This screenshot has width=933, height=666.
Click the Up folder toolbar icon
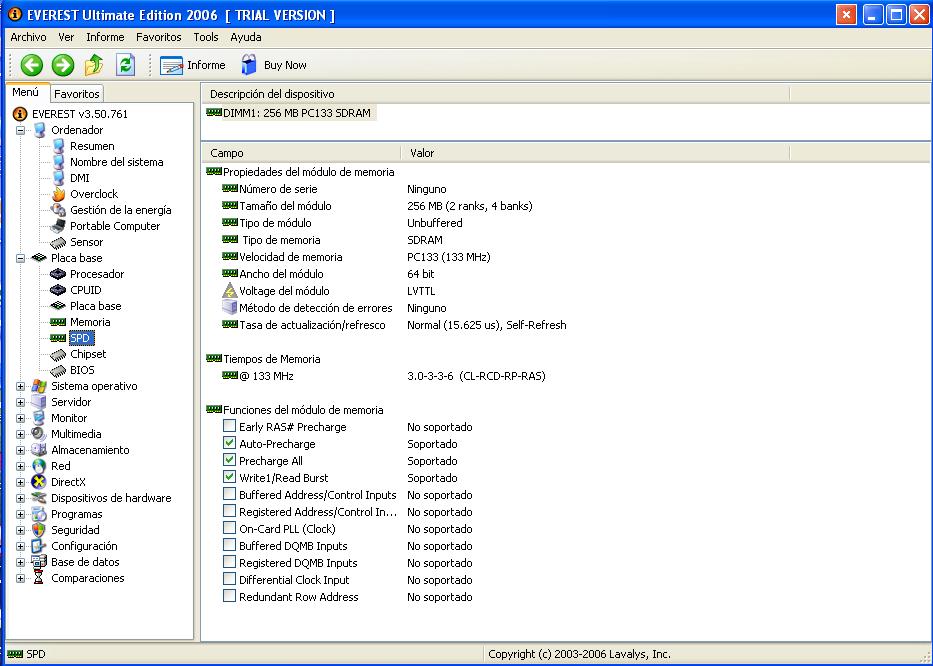[94, 65]
